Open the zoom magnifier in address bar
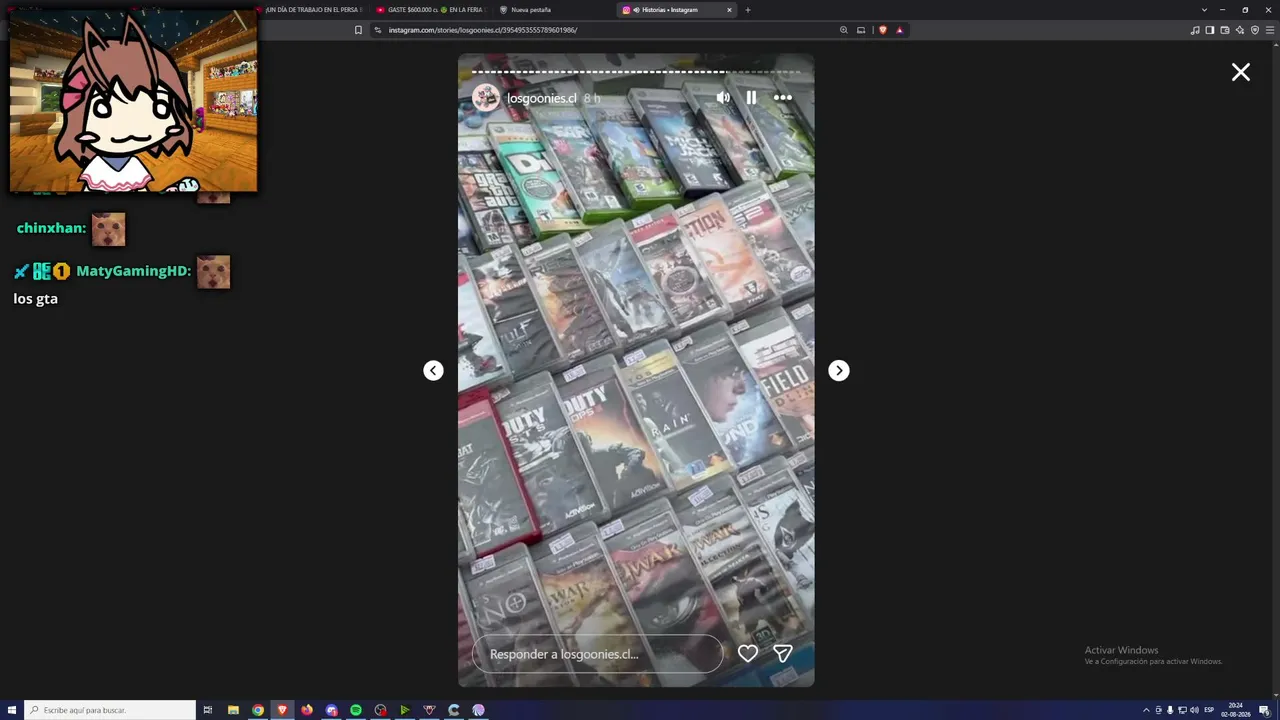Screen dimensions: 1280x720 point(844,30)
